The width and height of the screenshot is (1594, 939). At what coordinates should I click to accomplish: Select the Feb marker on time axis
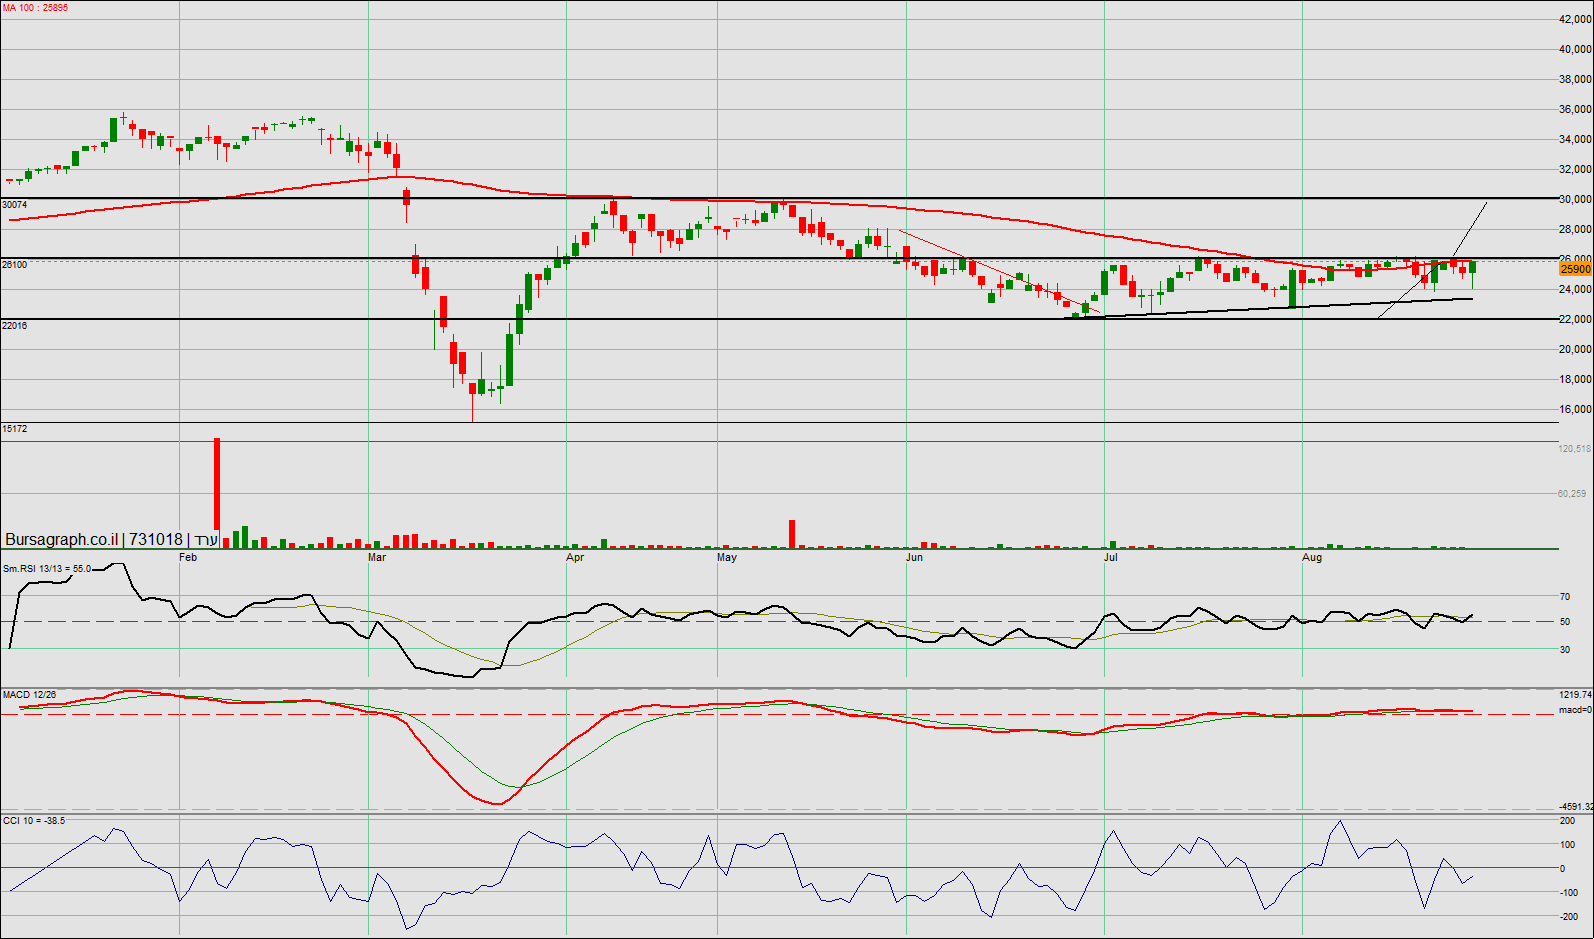pos(188,557)
